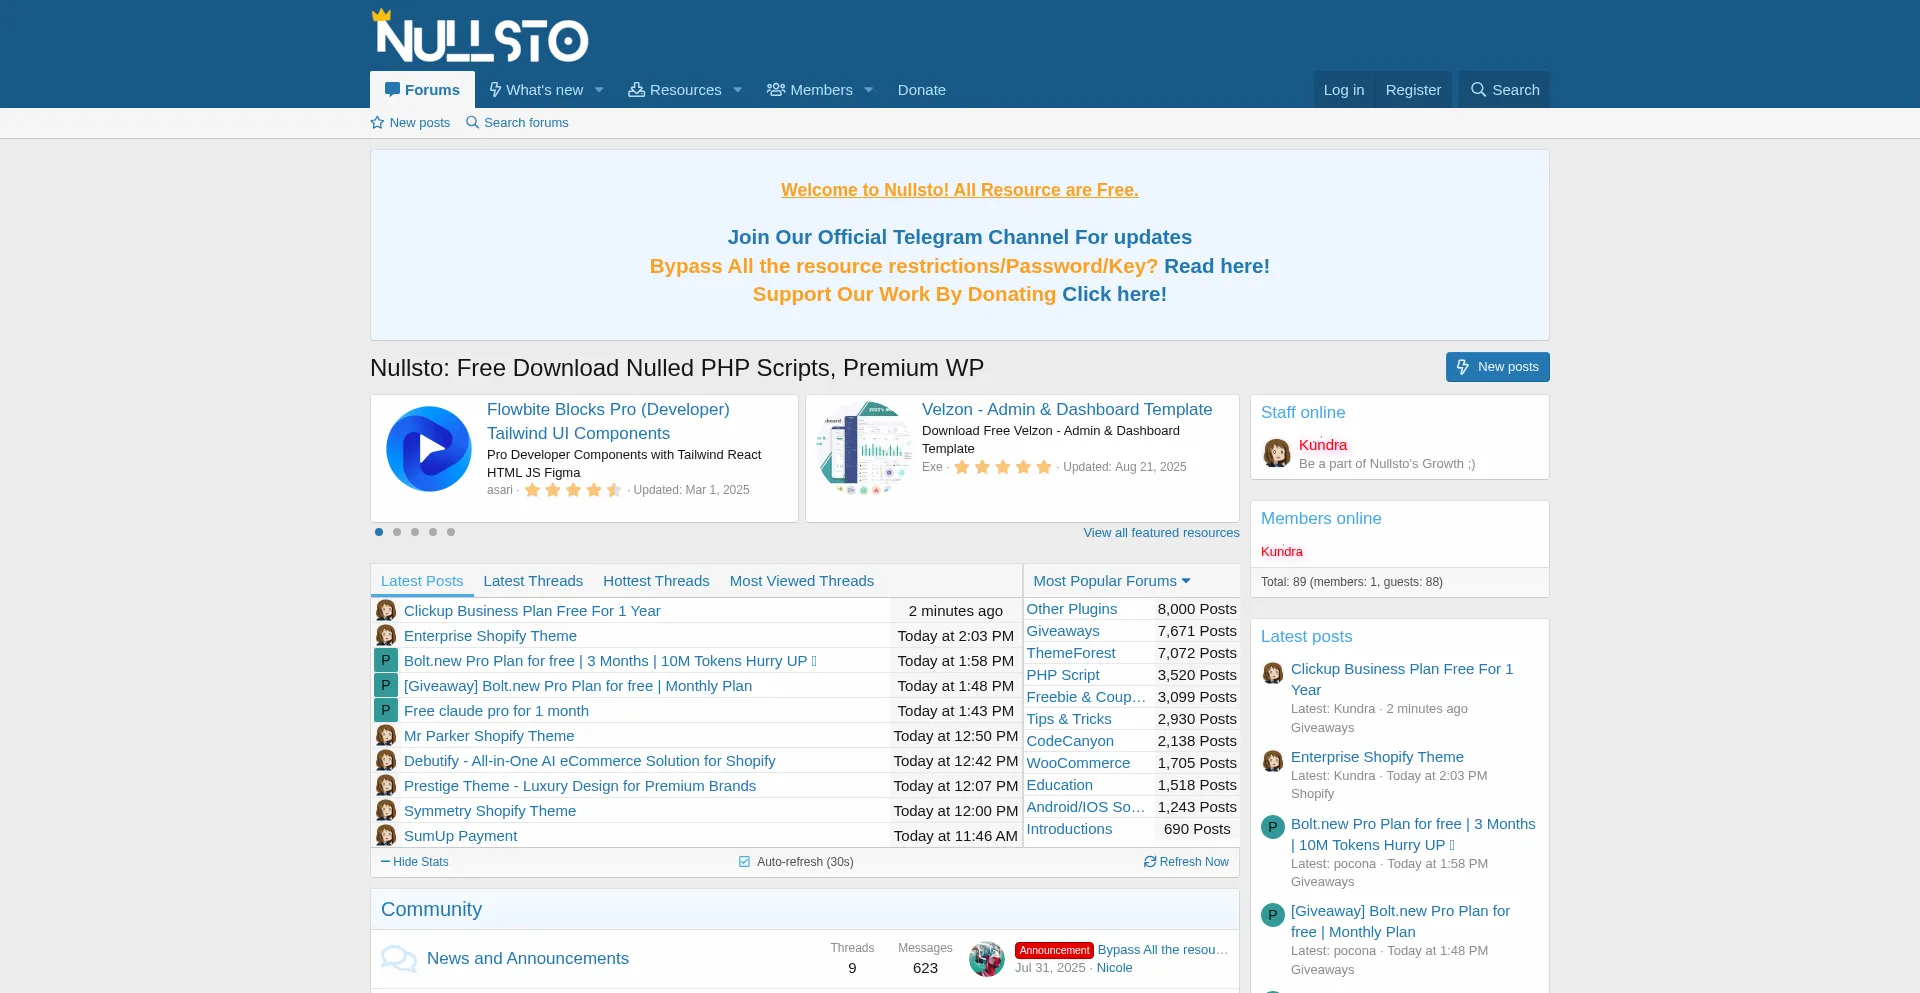
Task: Toggle the Auto-refresh (30s) checkbox
Action: [x=744, y=862]
